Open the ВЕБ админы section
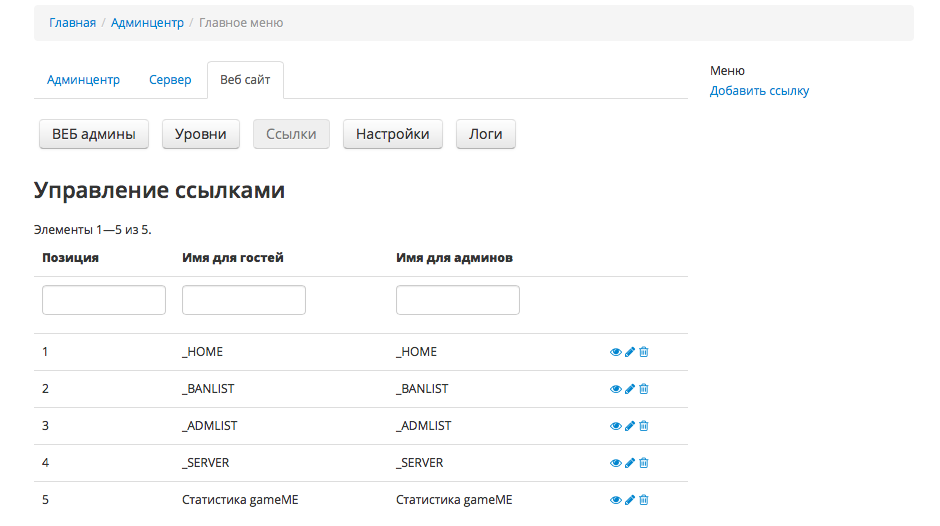This screenshot has height=526, width=940. tap(94, 134)
